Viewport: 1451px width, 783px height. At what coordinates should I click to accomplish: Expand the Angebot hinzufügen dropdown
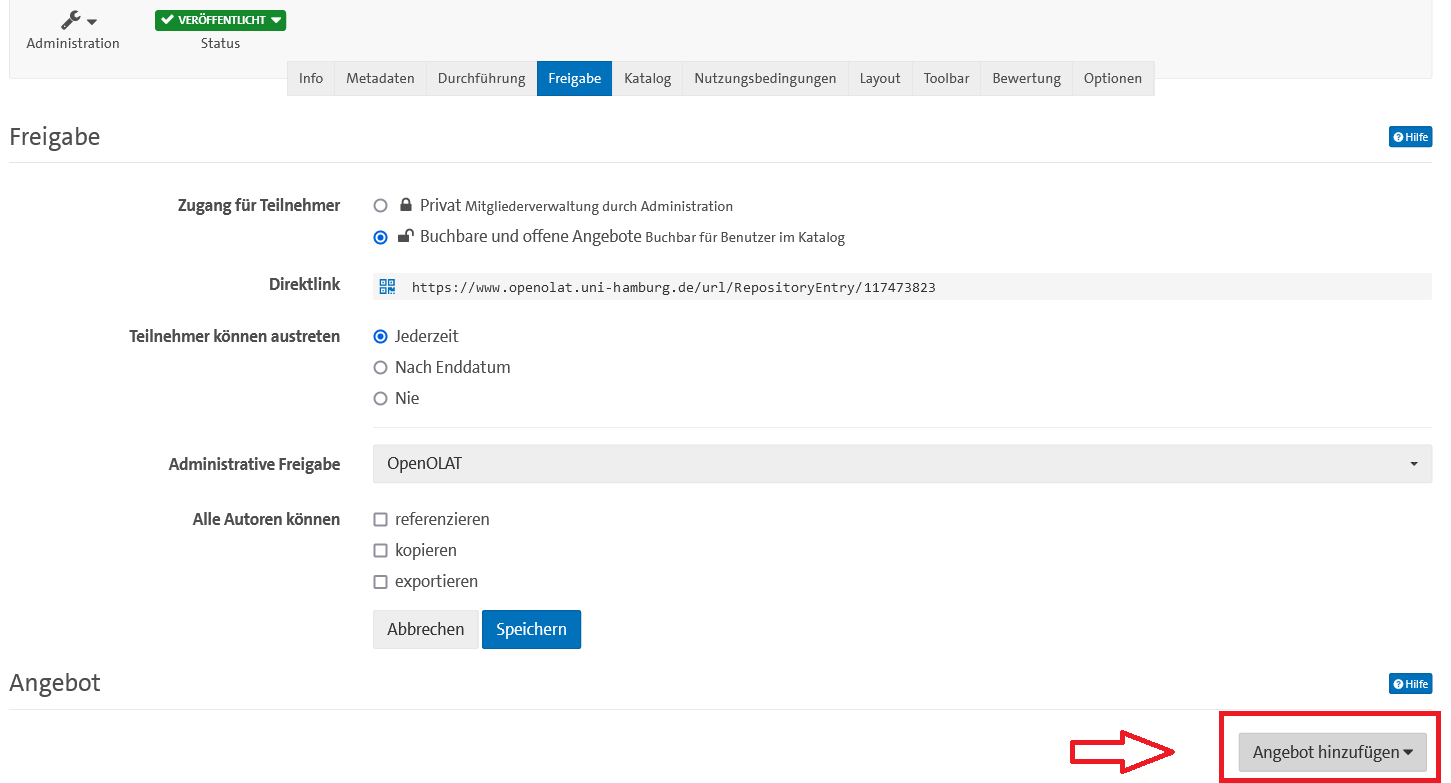tap(1332, 752)
